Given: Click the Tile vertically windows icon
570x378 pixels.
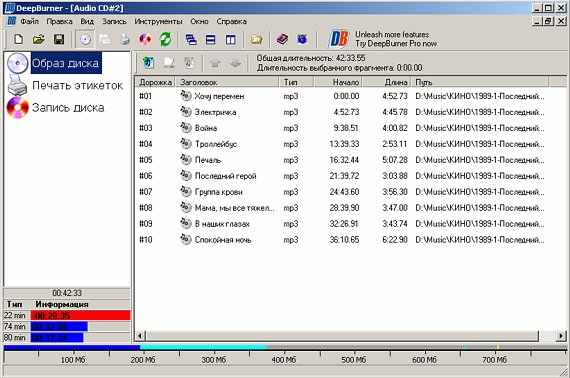Looking at the screenshot, I should coord(230,39).
